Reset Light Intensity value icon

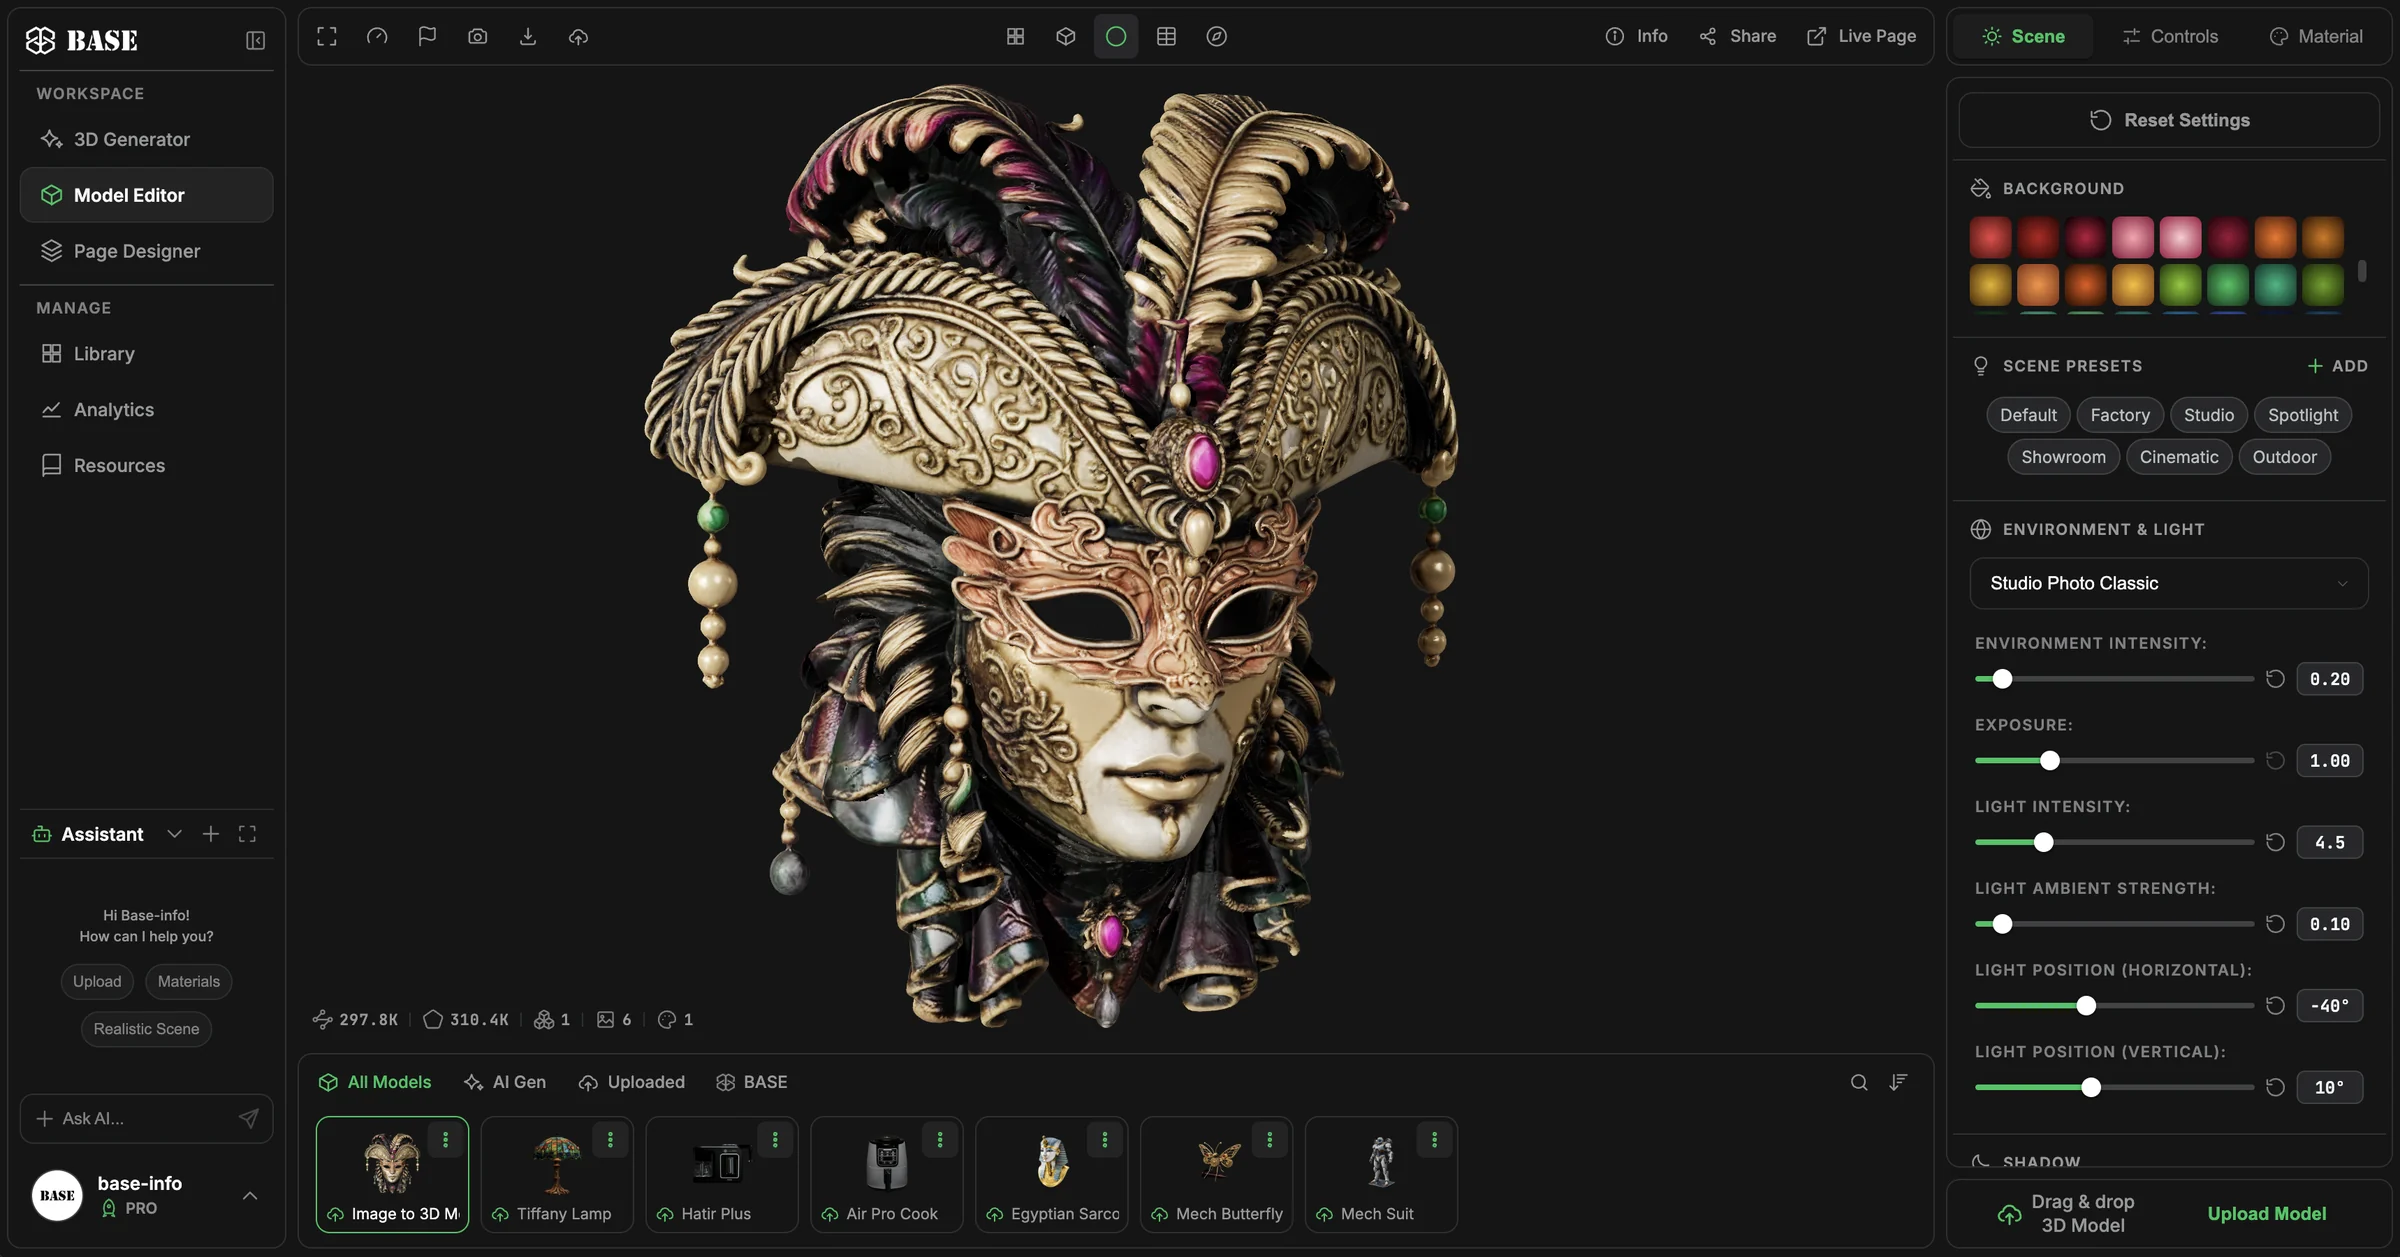point(2275,842)
